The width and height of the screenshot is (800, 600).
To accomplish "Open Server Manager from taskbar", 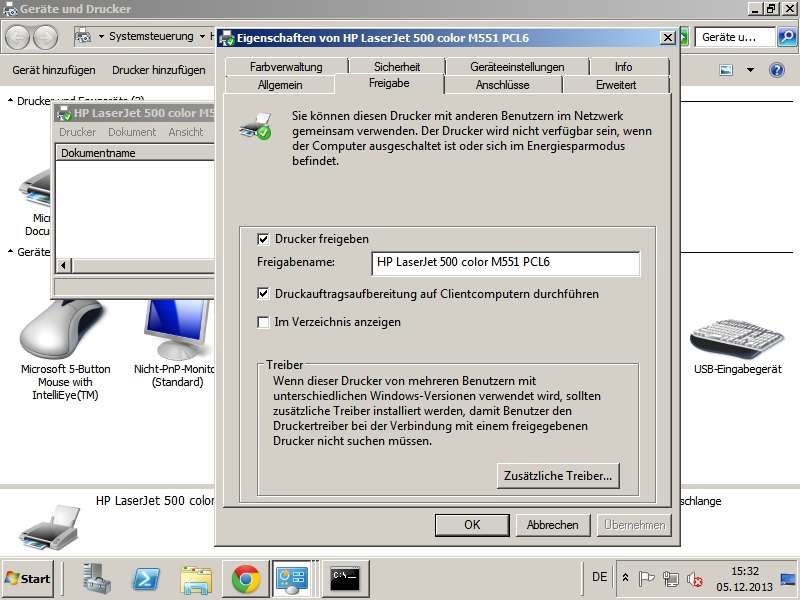I will coord(97,579).
